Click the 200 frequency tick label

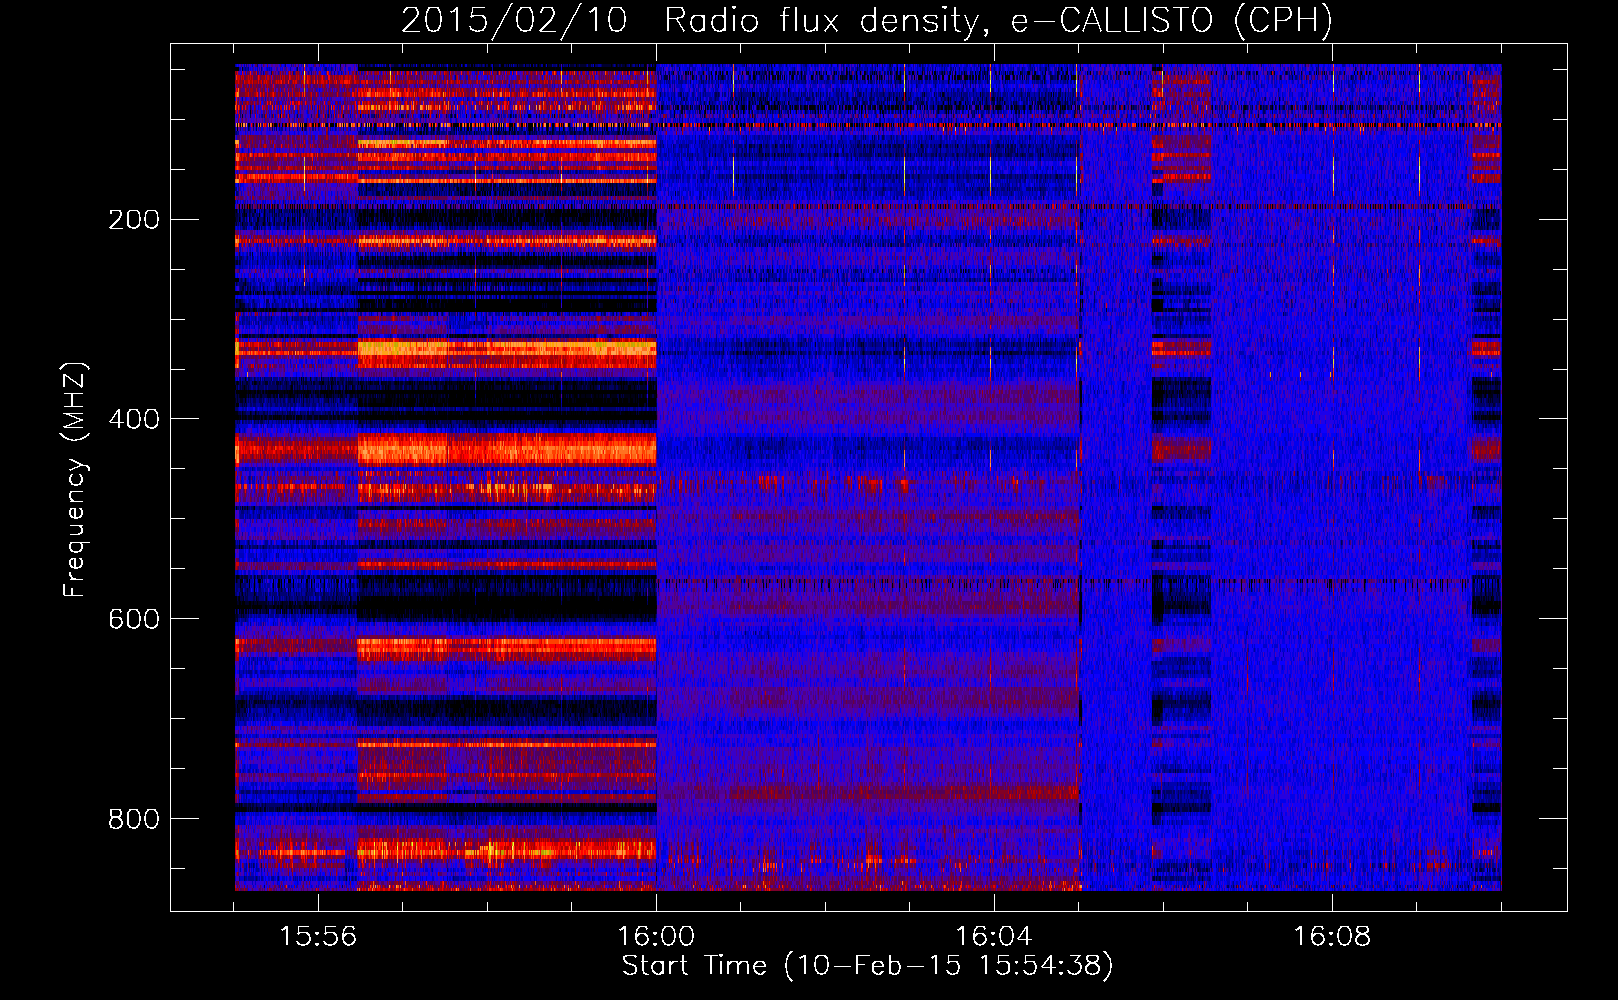tap(133, 219)
